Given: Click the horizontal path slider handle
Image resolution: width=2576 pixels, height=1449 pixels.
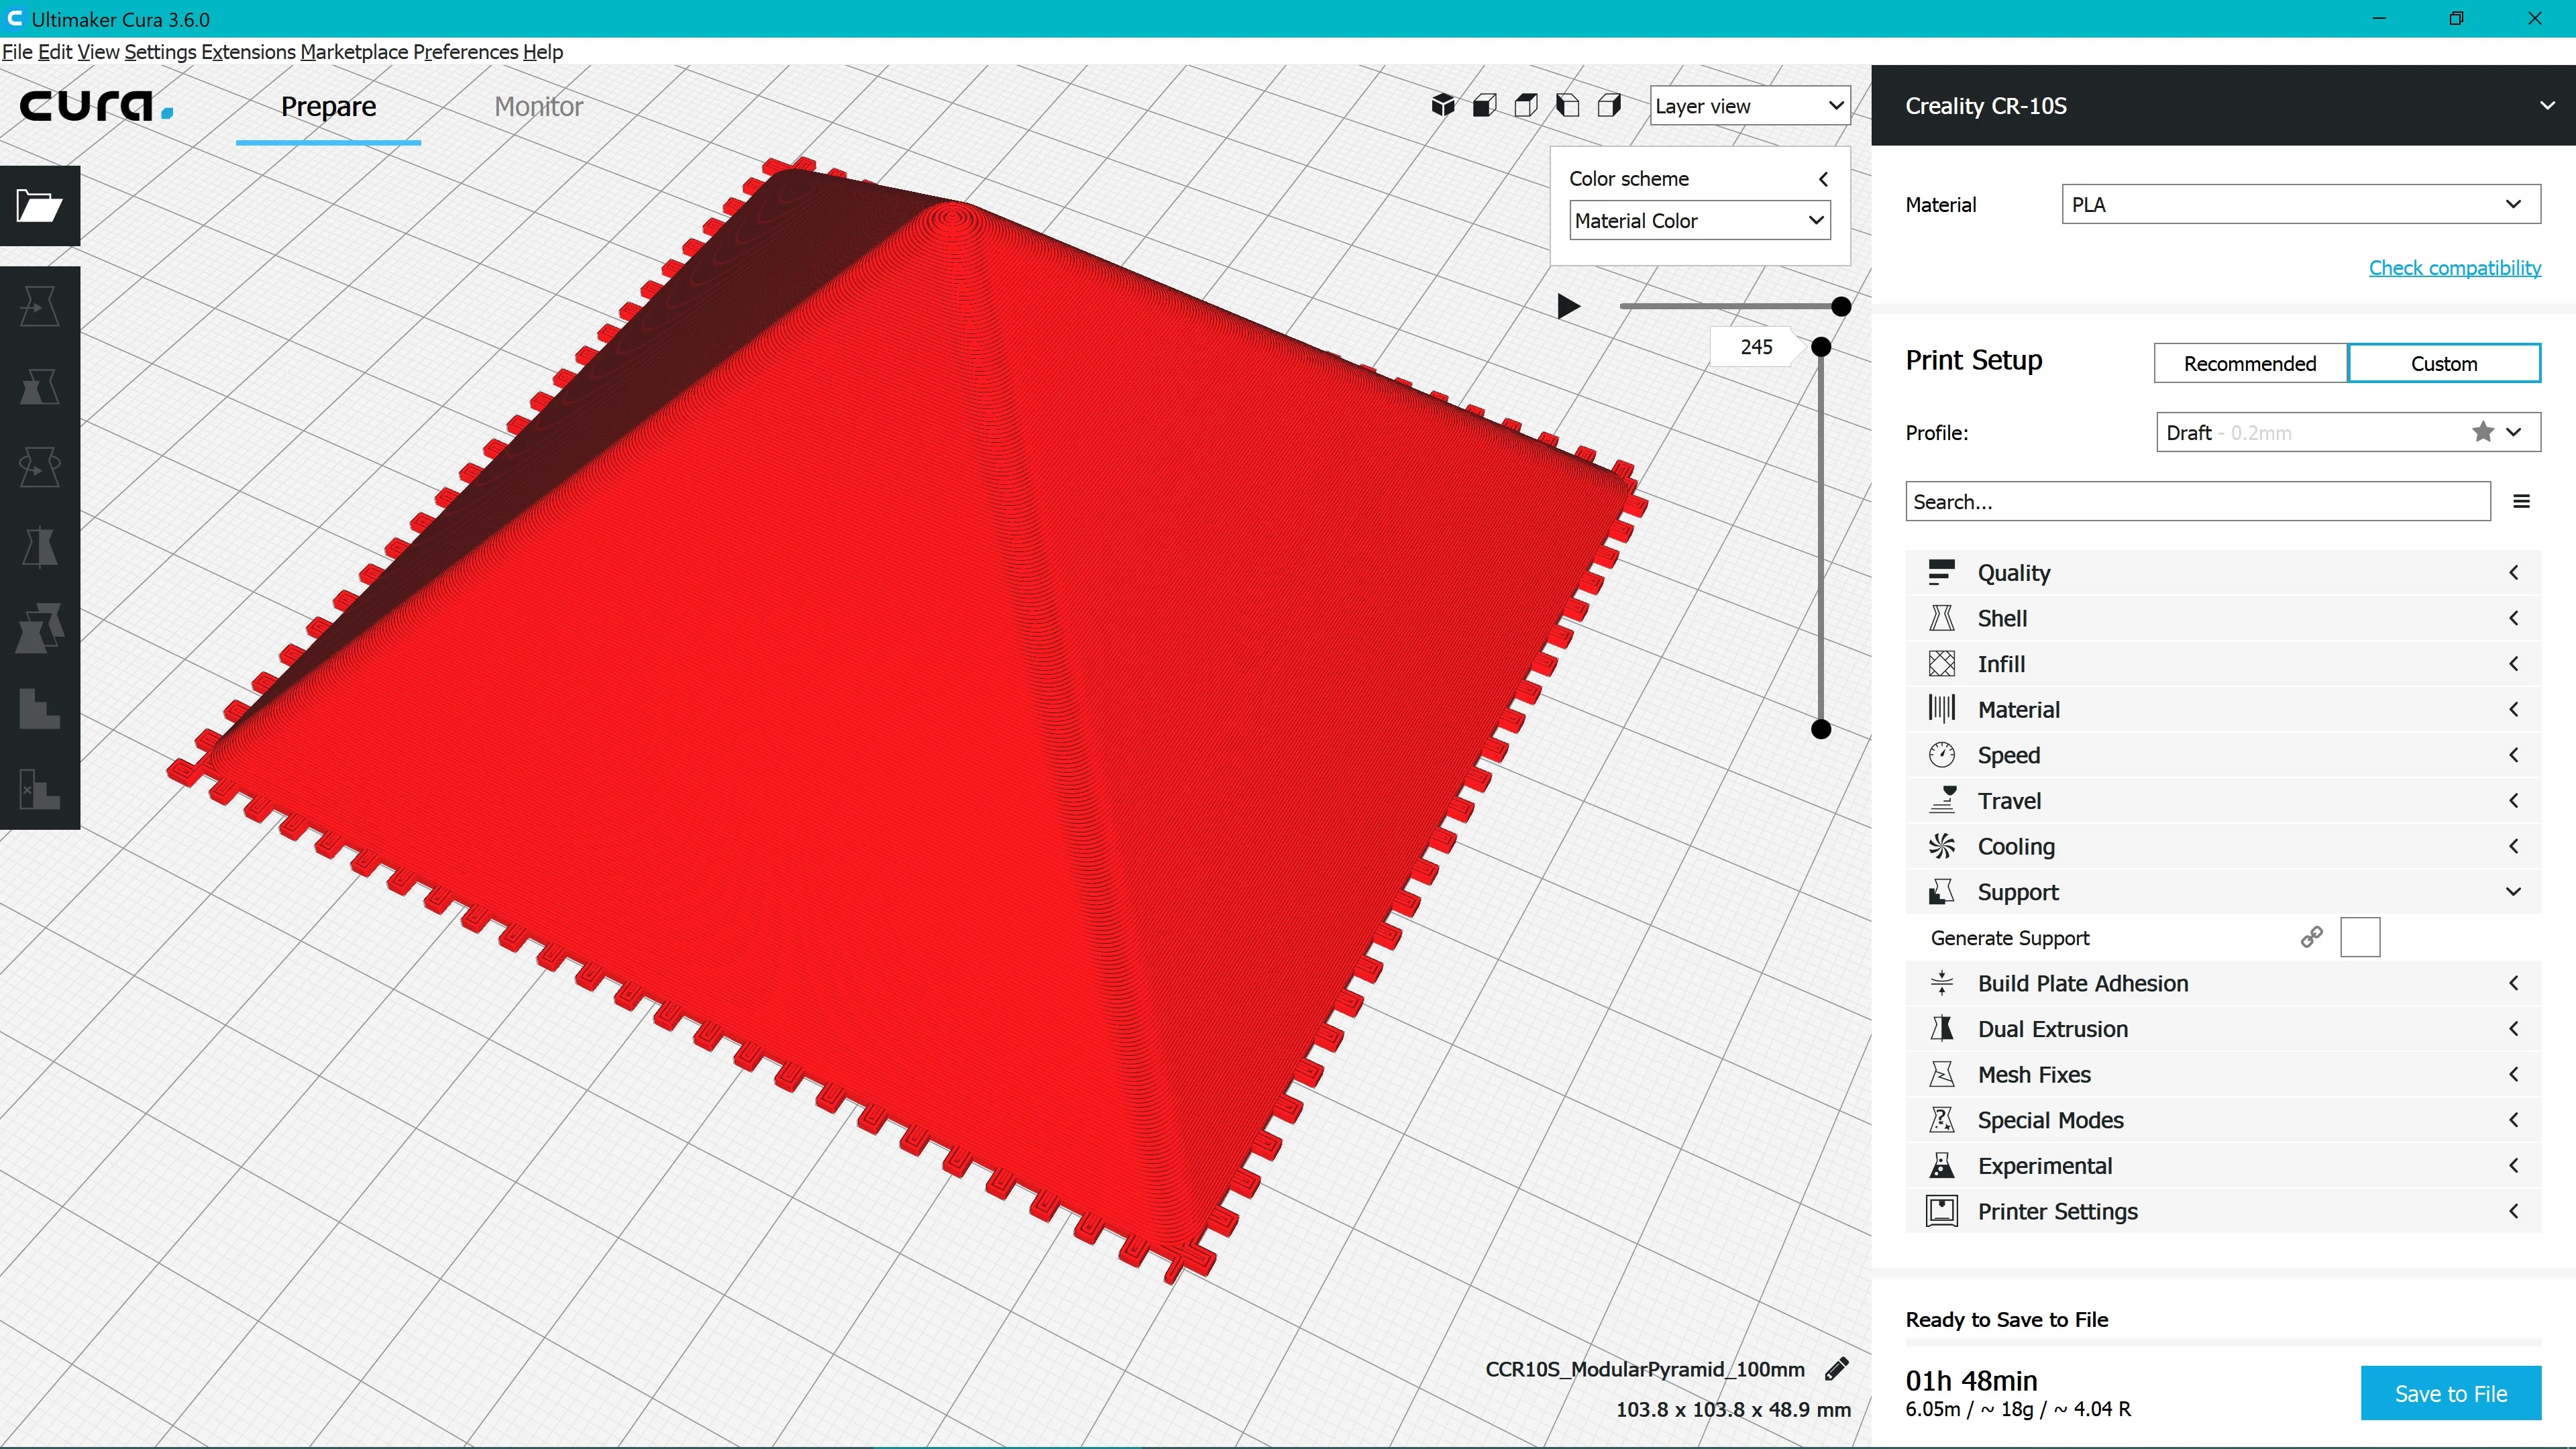Looking at the screenshot, I should click(1840, 306).
